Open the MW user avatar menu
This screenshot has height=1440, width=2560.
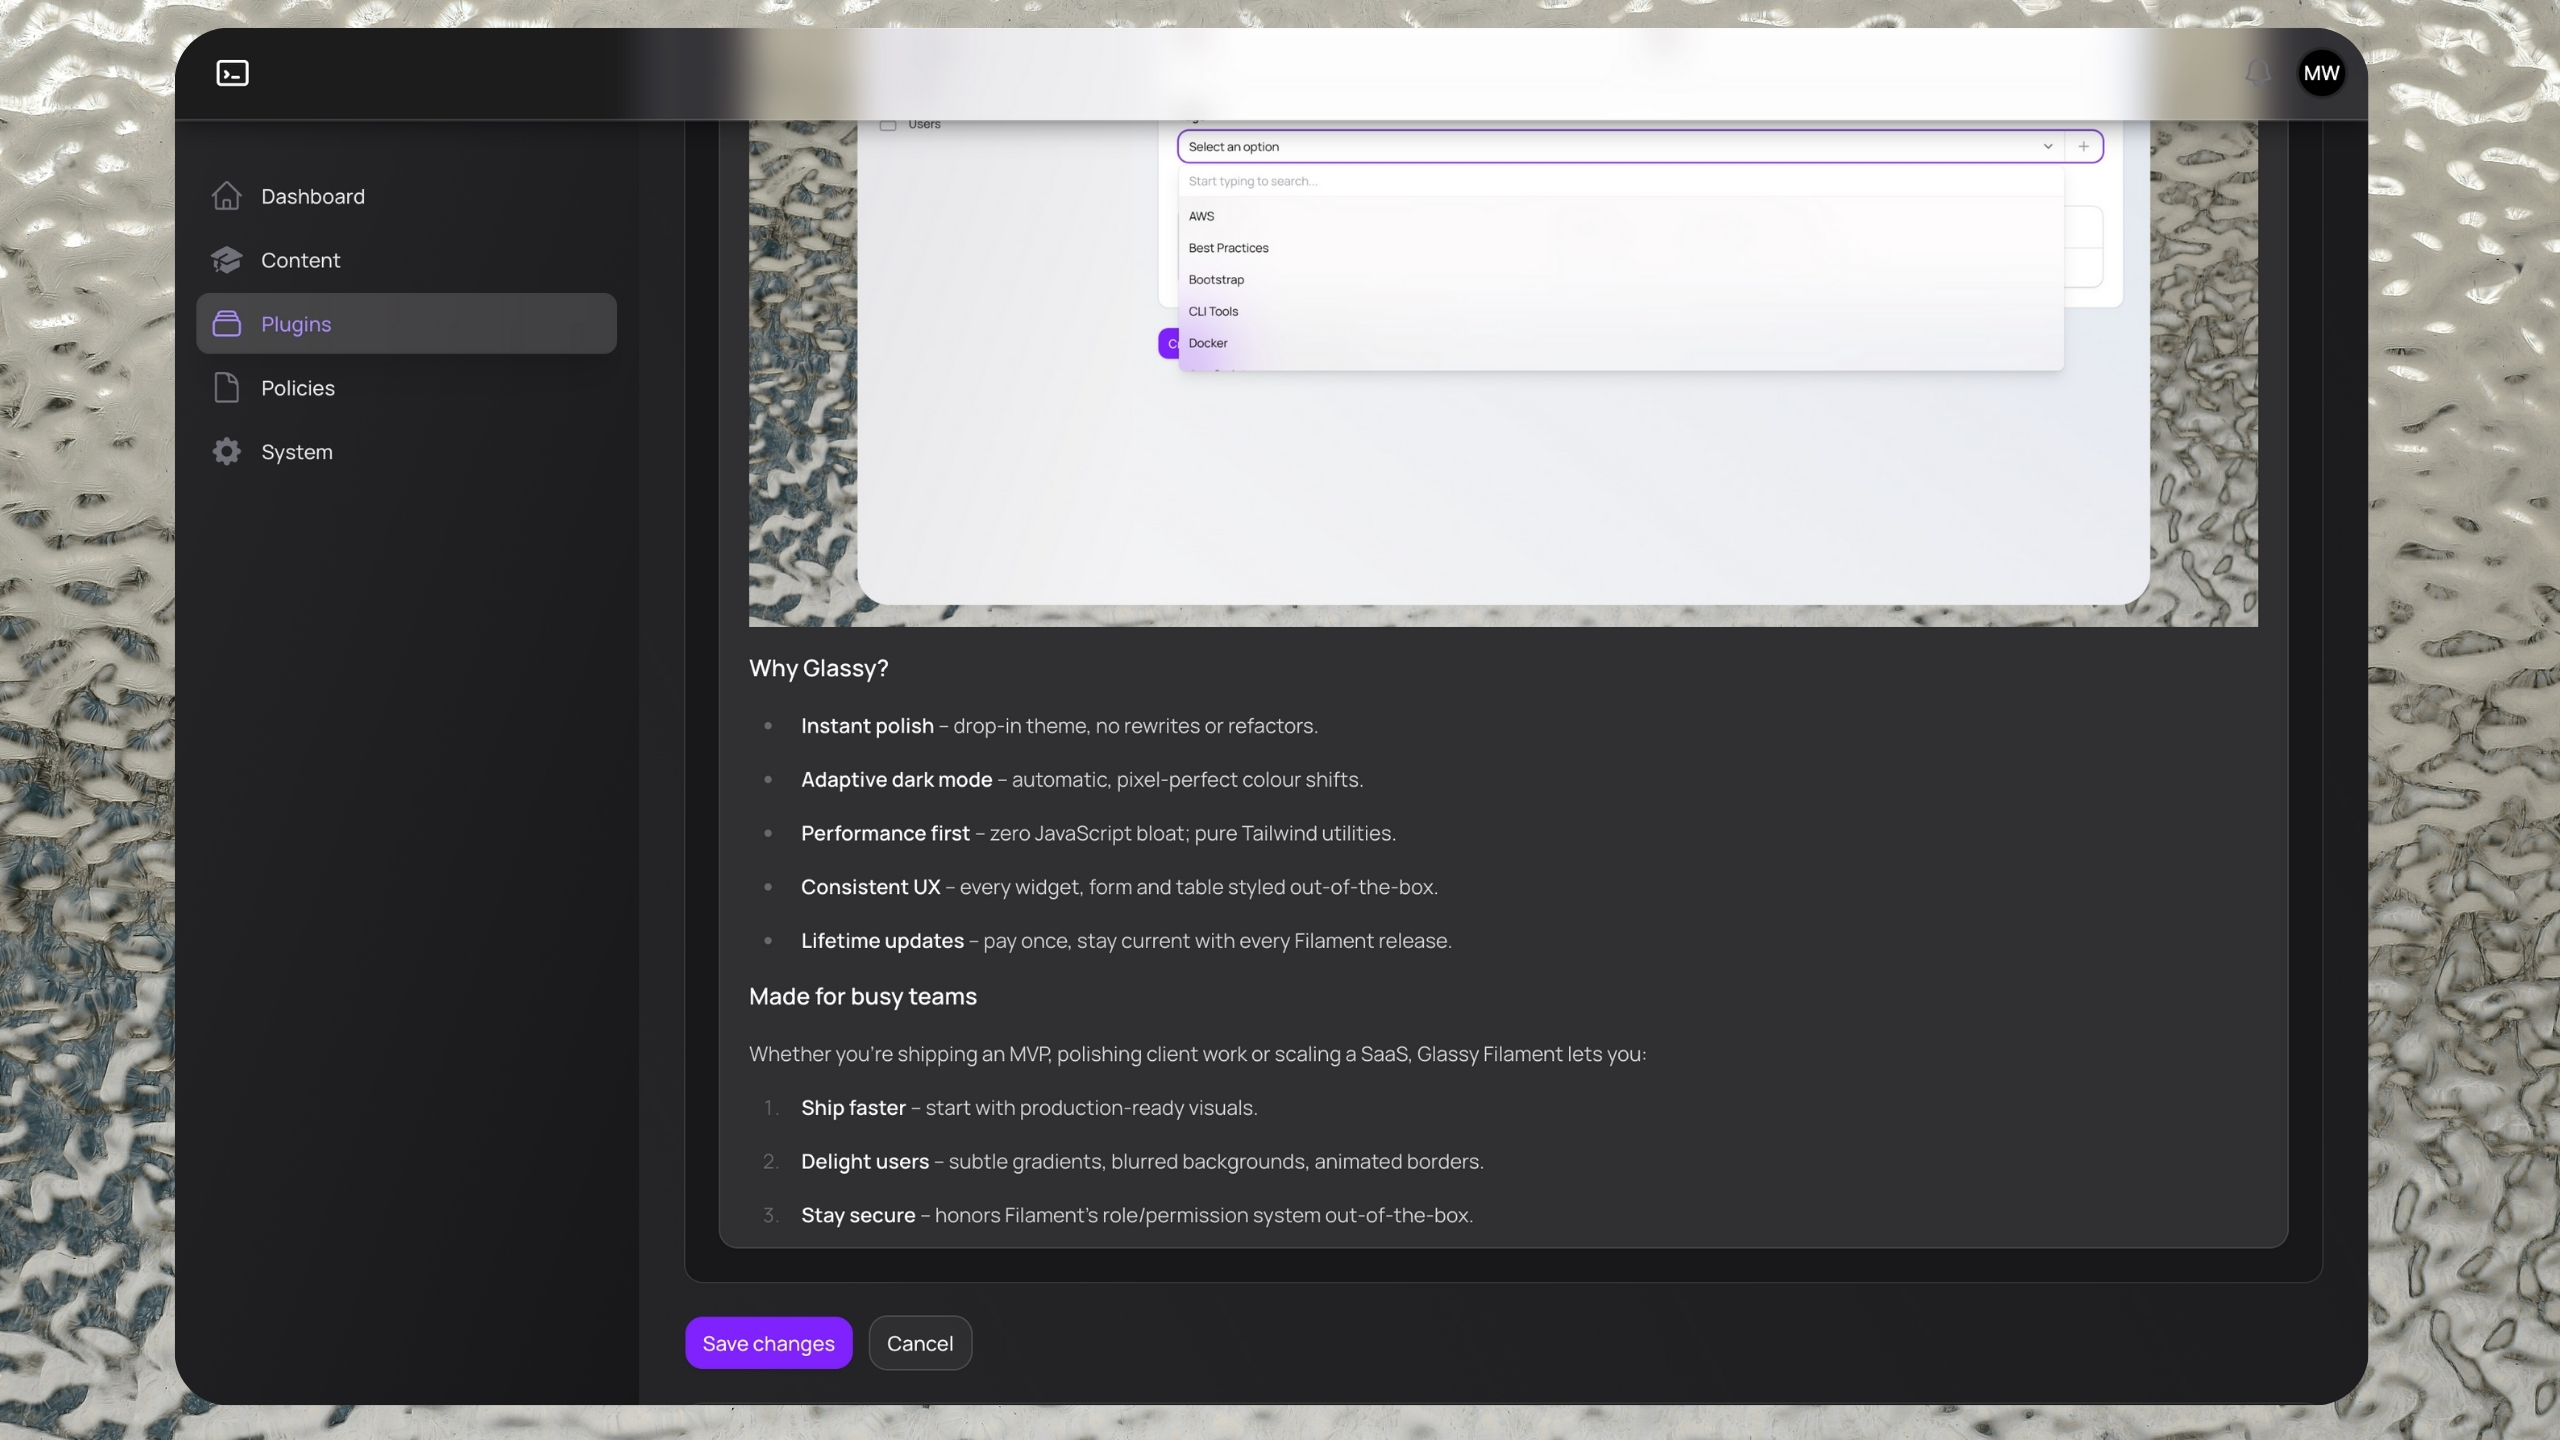click(2321, 73)
